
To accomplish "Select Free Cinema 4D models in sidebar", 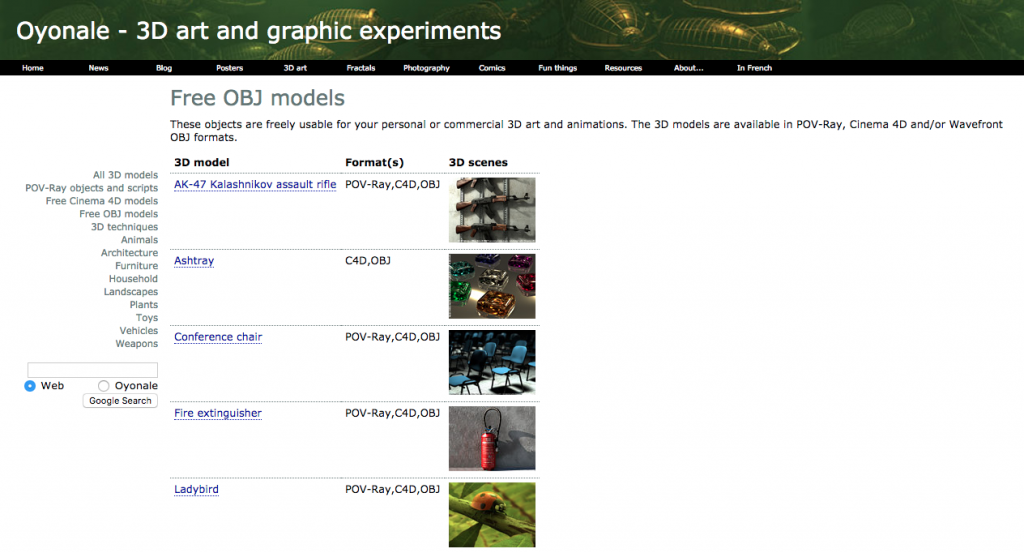I will [101, 201].
